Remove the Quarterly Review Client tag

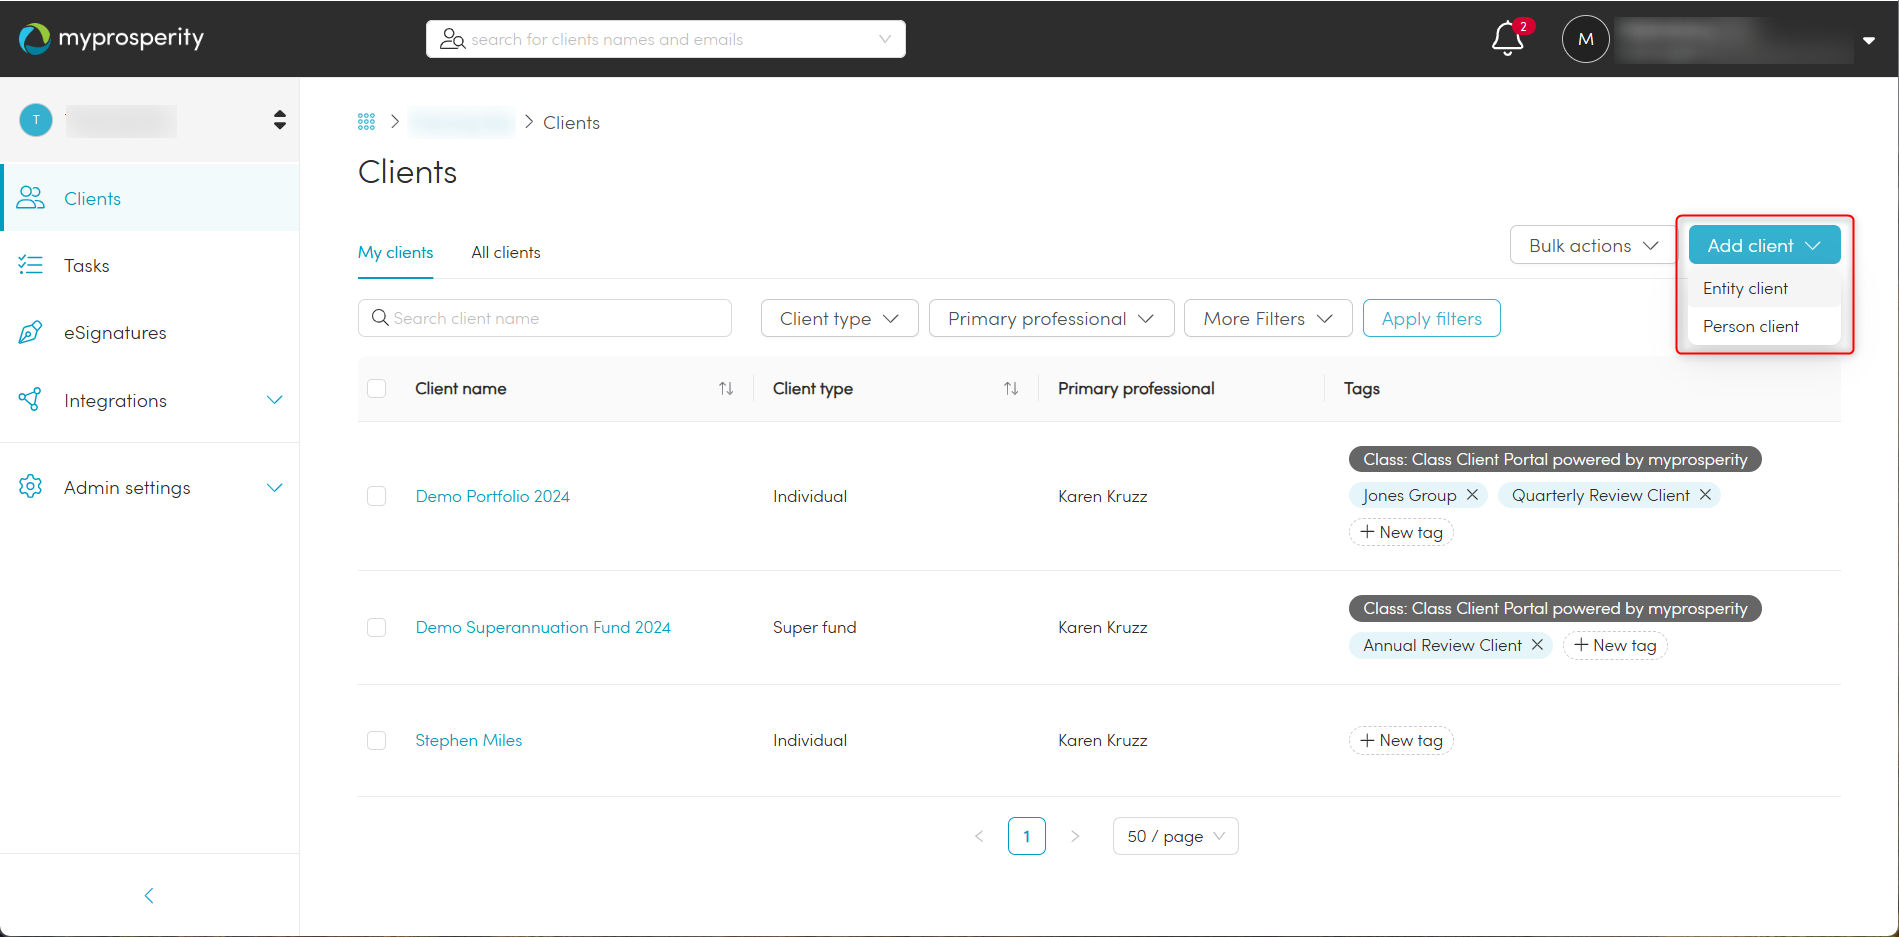coord(1705,495)
